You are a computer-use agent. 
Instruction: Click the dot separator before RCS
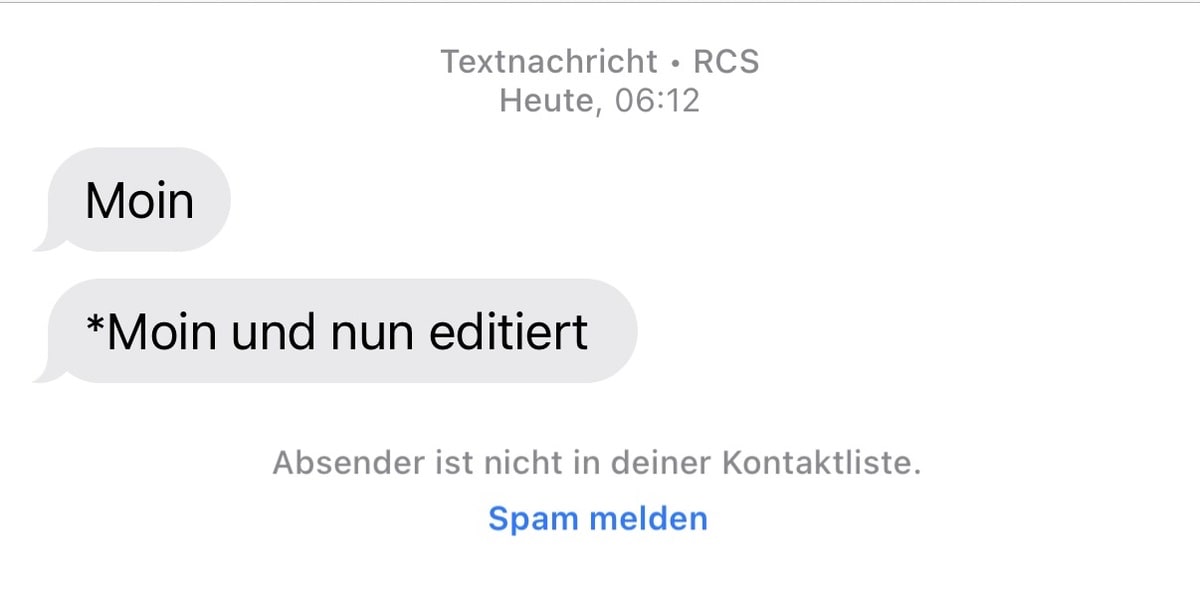pyautogui.click(x=676, y=63)
